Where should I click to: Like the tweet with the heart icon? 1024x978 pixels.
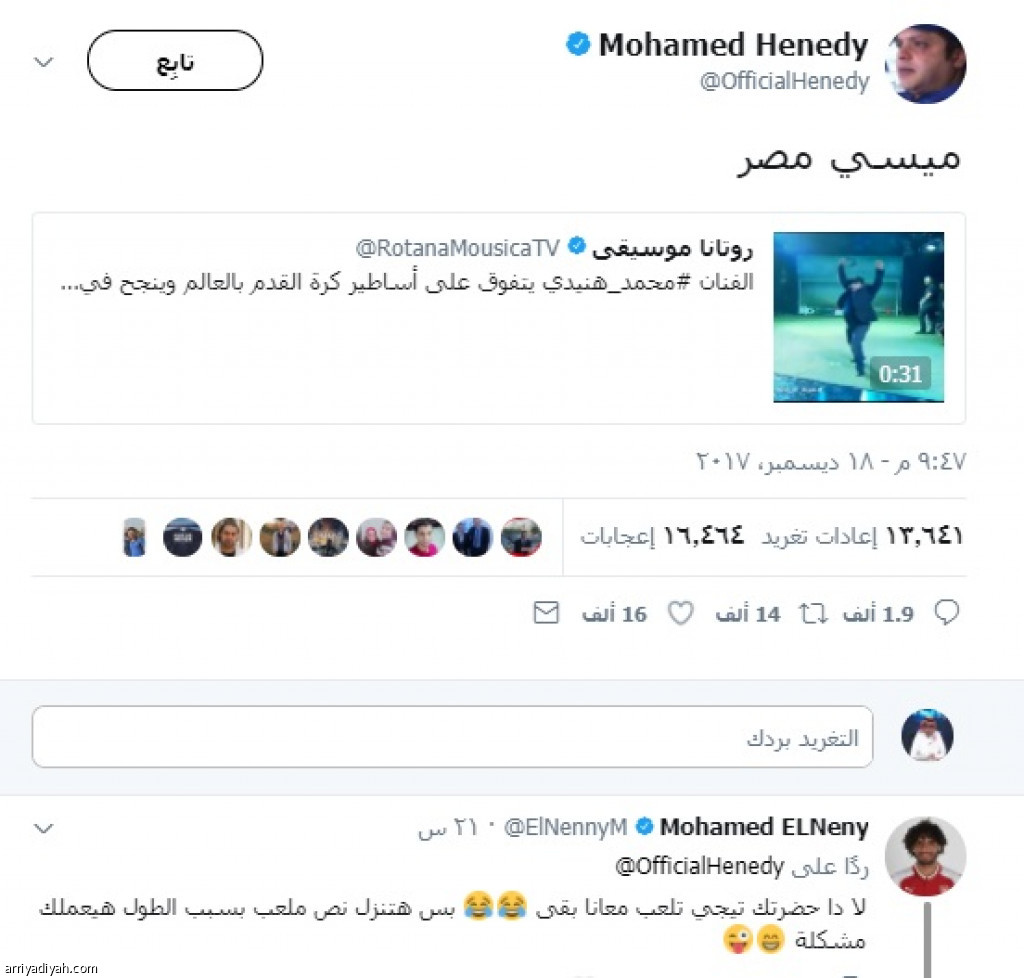point(680,613)
